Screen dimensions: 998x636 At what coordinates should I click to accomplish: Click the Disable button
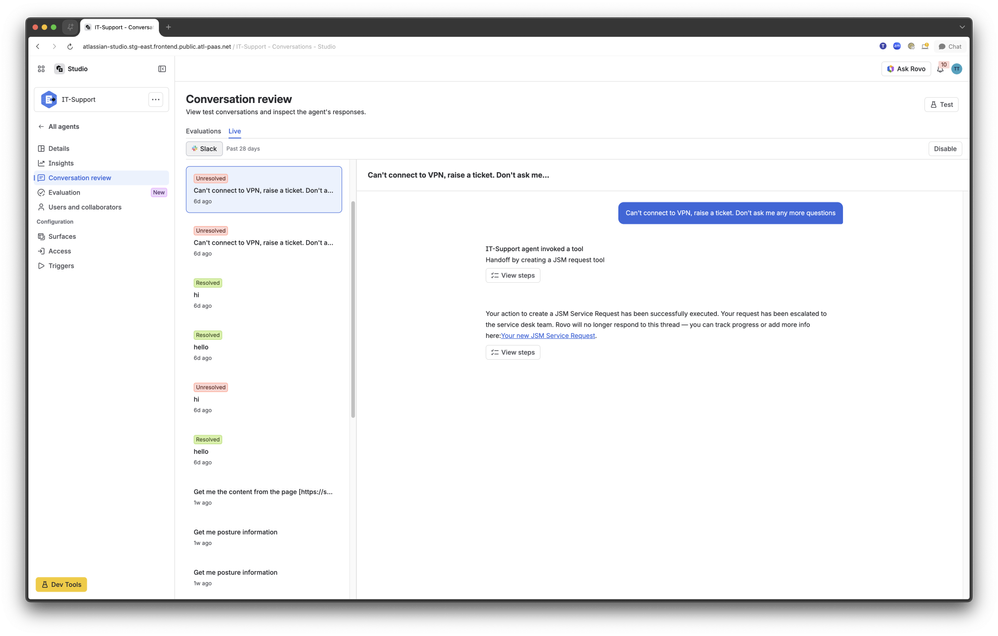click(945, 148)
